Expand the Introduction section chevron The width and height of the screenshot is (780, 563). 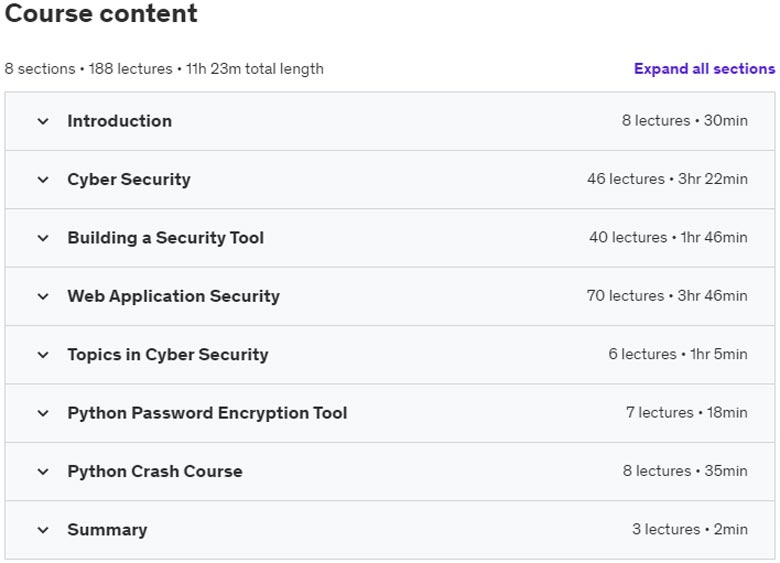coord(43,121)
